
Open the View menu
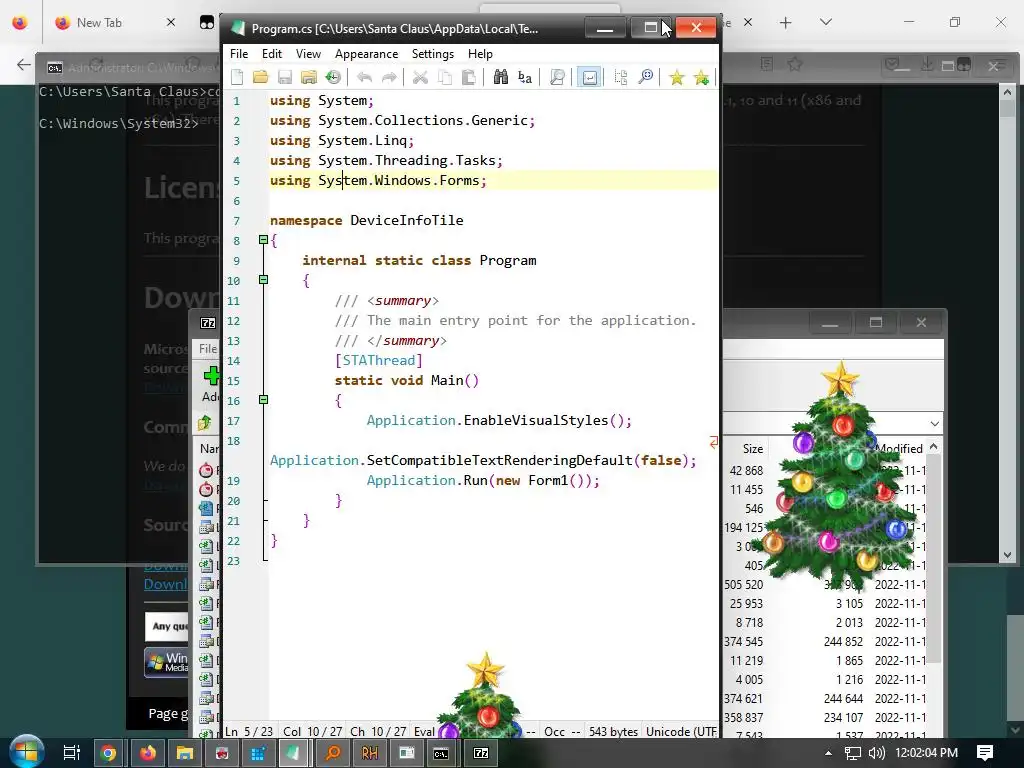click(x=308, y=54)
